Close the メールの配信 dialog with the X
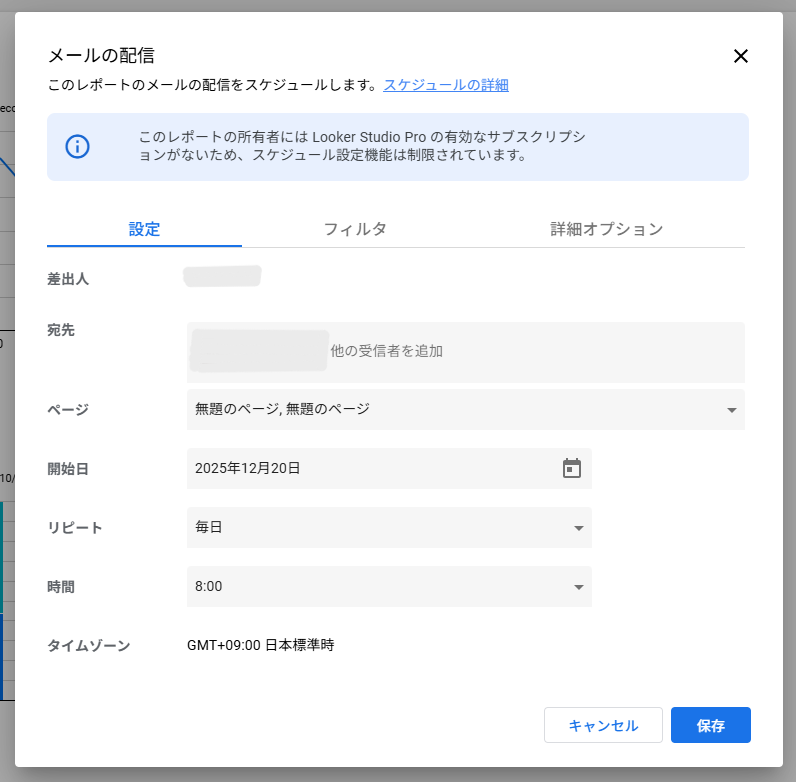Image resolution: width=796 pixels, height=782 pixels. click(x=740, y=56)
